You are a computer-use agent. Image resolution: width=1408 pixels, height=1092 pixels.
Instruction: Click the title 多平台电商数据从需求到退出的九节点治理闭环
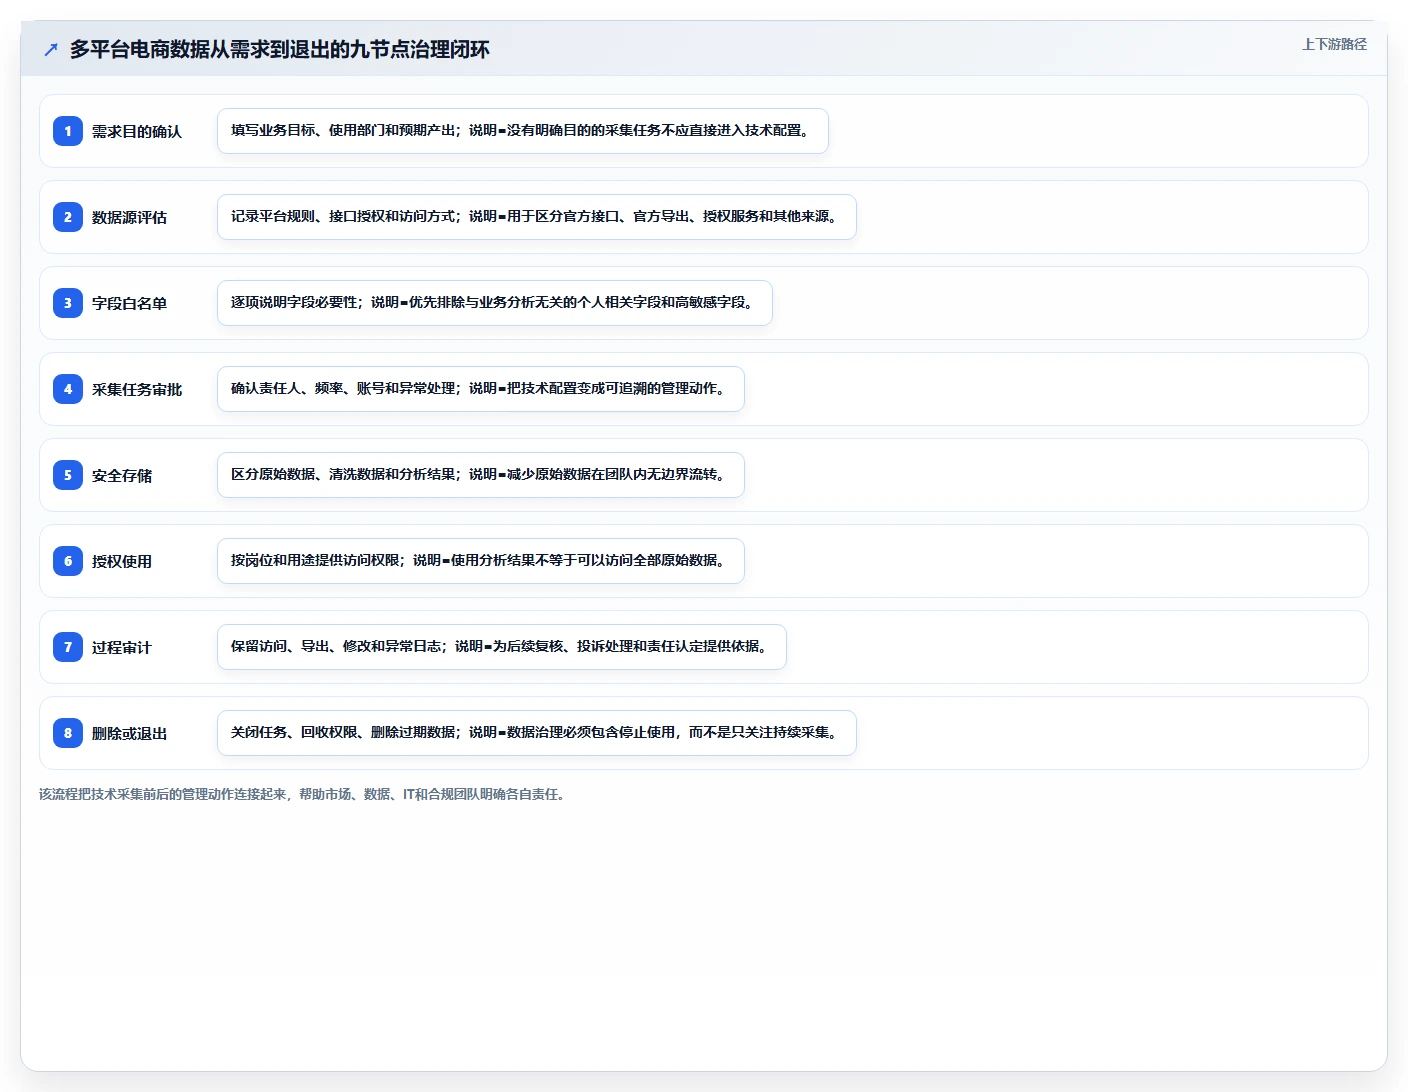pyautogui.click(x=280, y=49)
